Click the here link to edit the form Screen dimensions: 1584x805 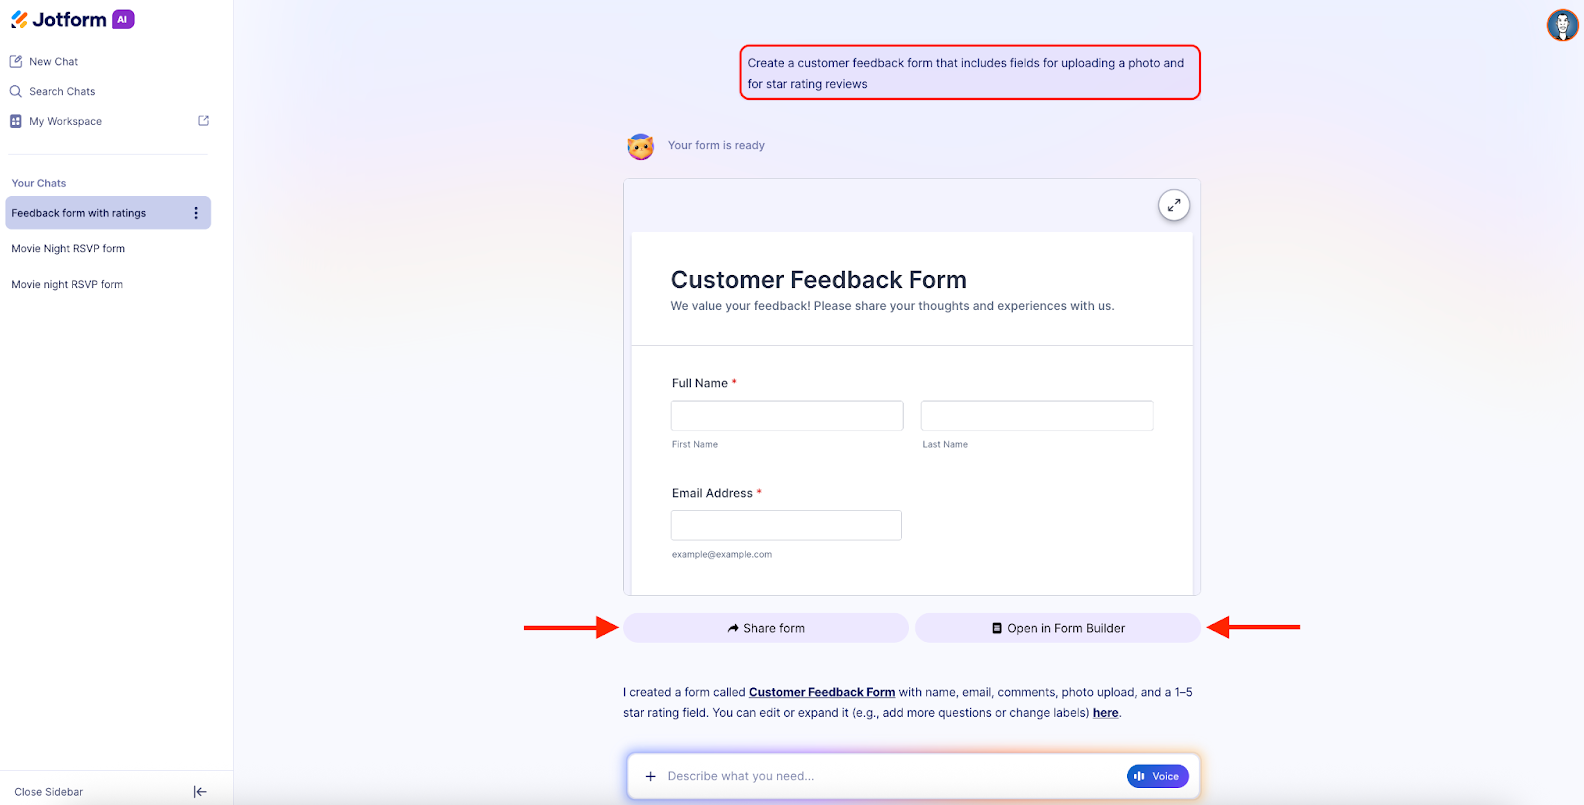pos(1104,713)
